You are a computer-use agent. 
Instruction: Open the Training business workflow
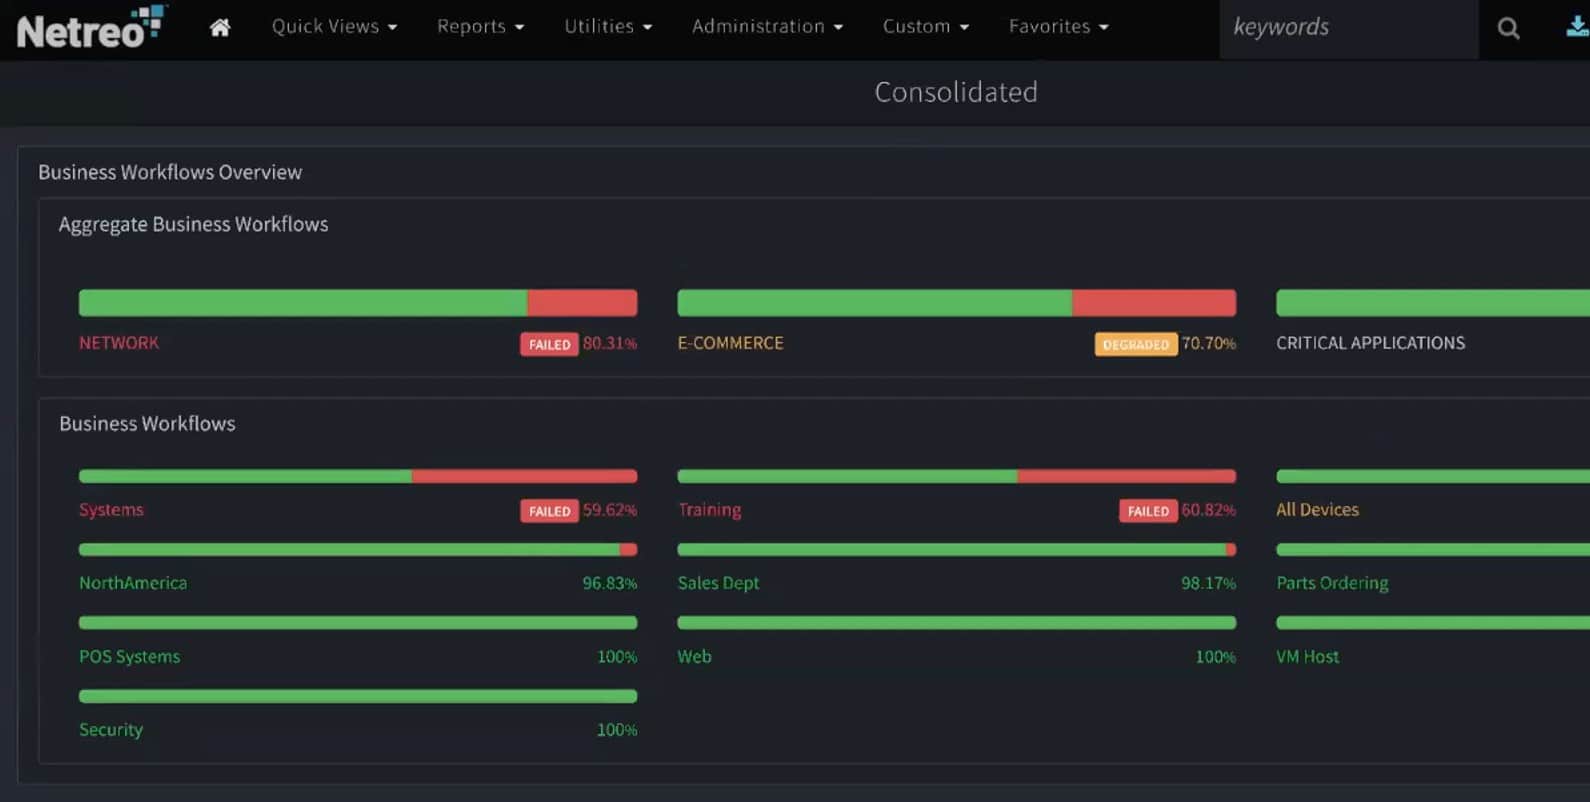tap(709, 510)
